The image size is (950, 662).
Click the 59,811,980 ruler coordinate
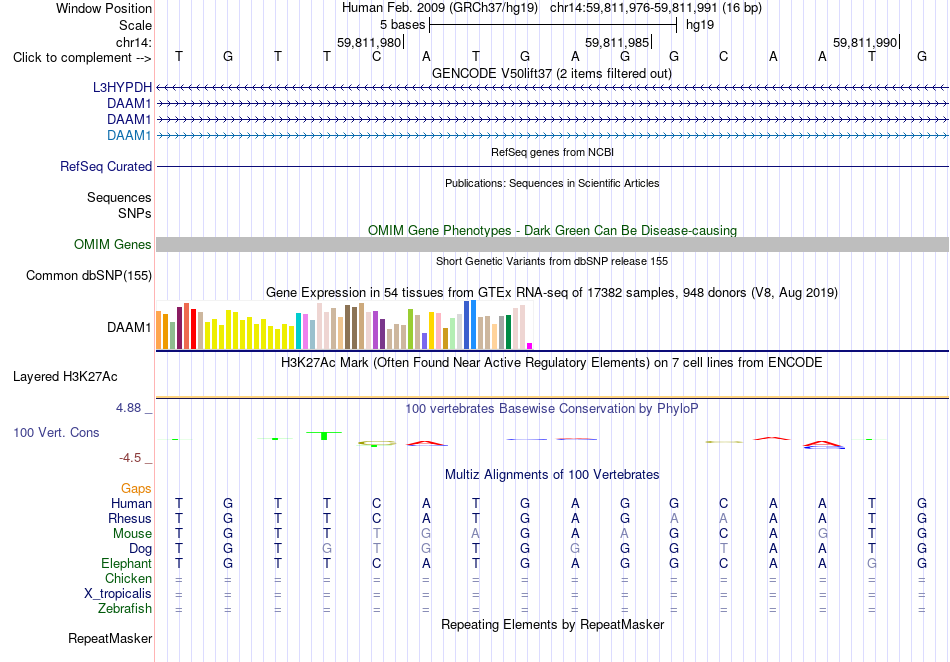click(x=369, y=42)
